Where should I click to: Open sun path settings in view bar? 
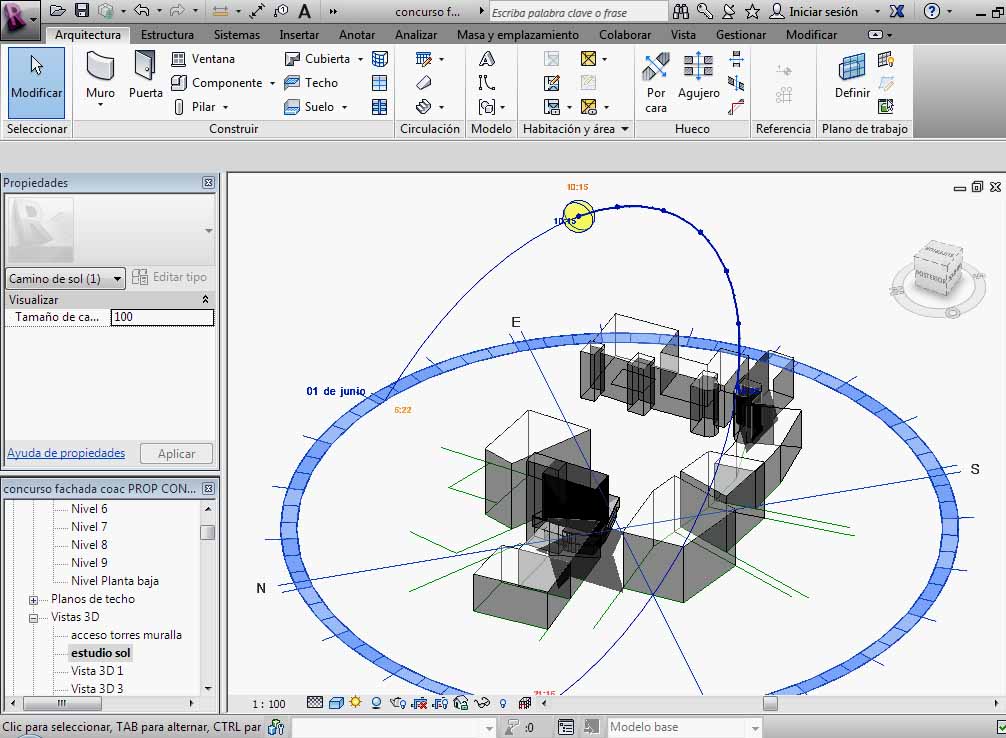pos(355,703)
